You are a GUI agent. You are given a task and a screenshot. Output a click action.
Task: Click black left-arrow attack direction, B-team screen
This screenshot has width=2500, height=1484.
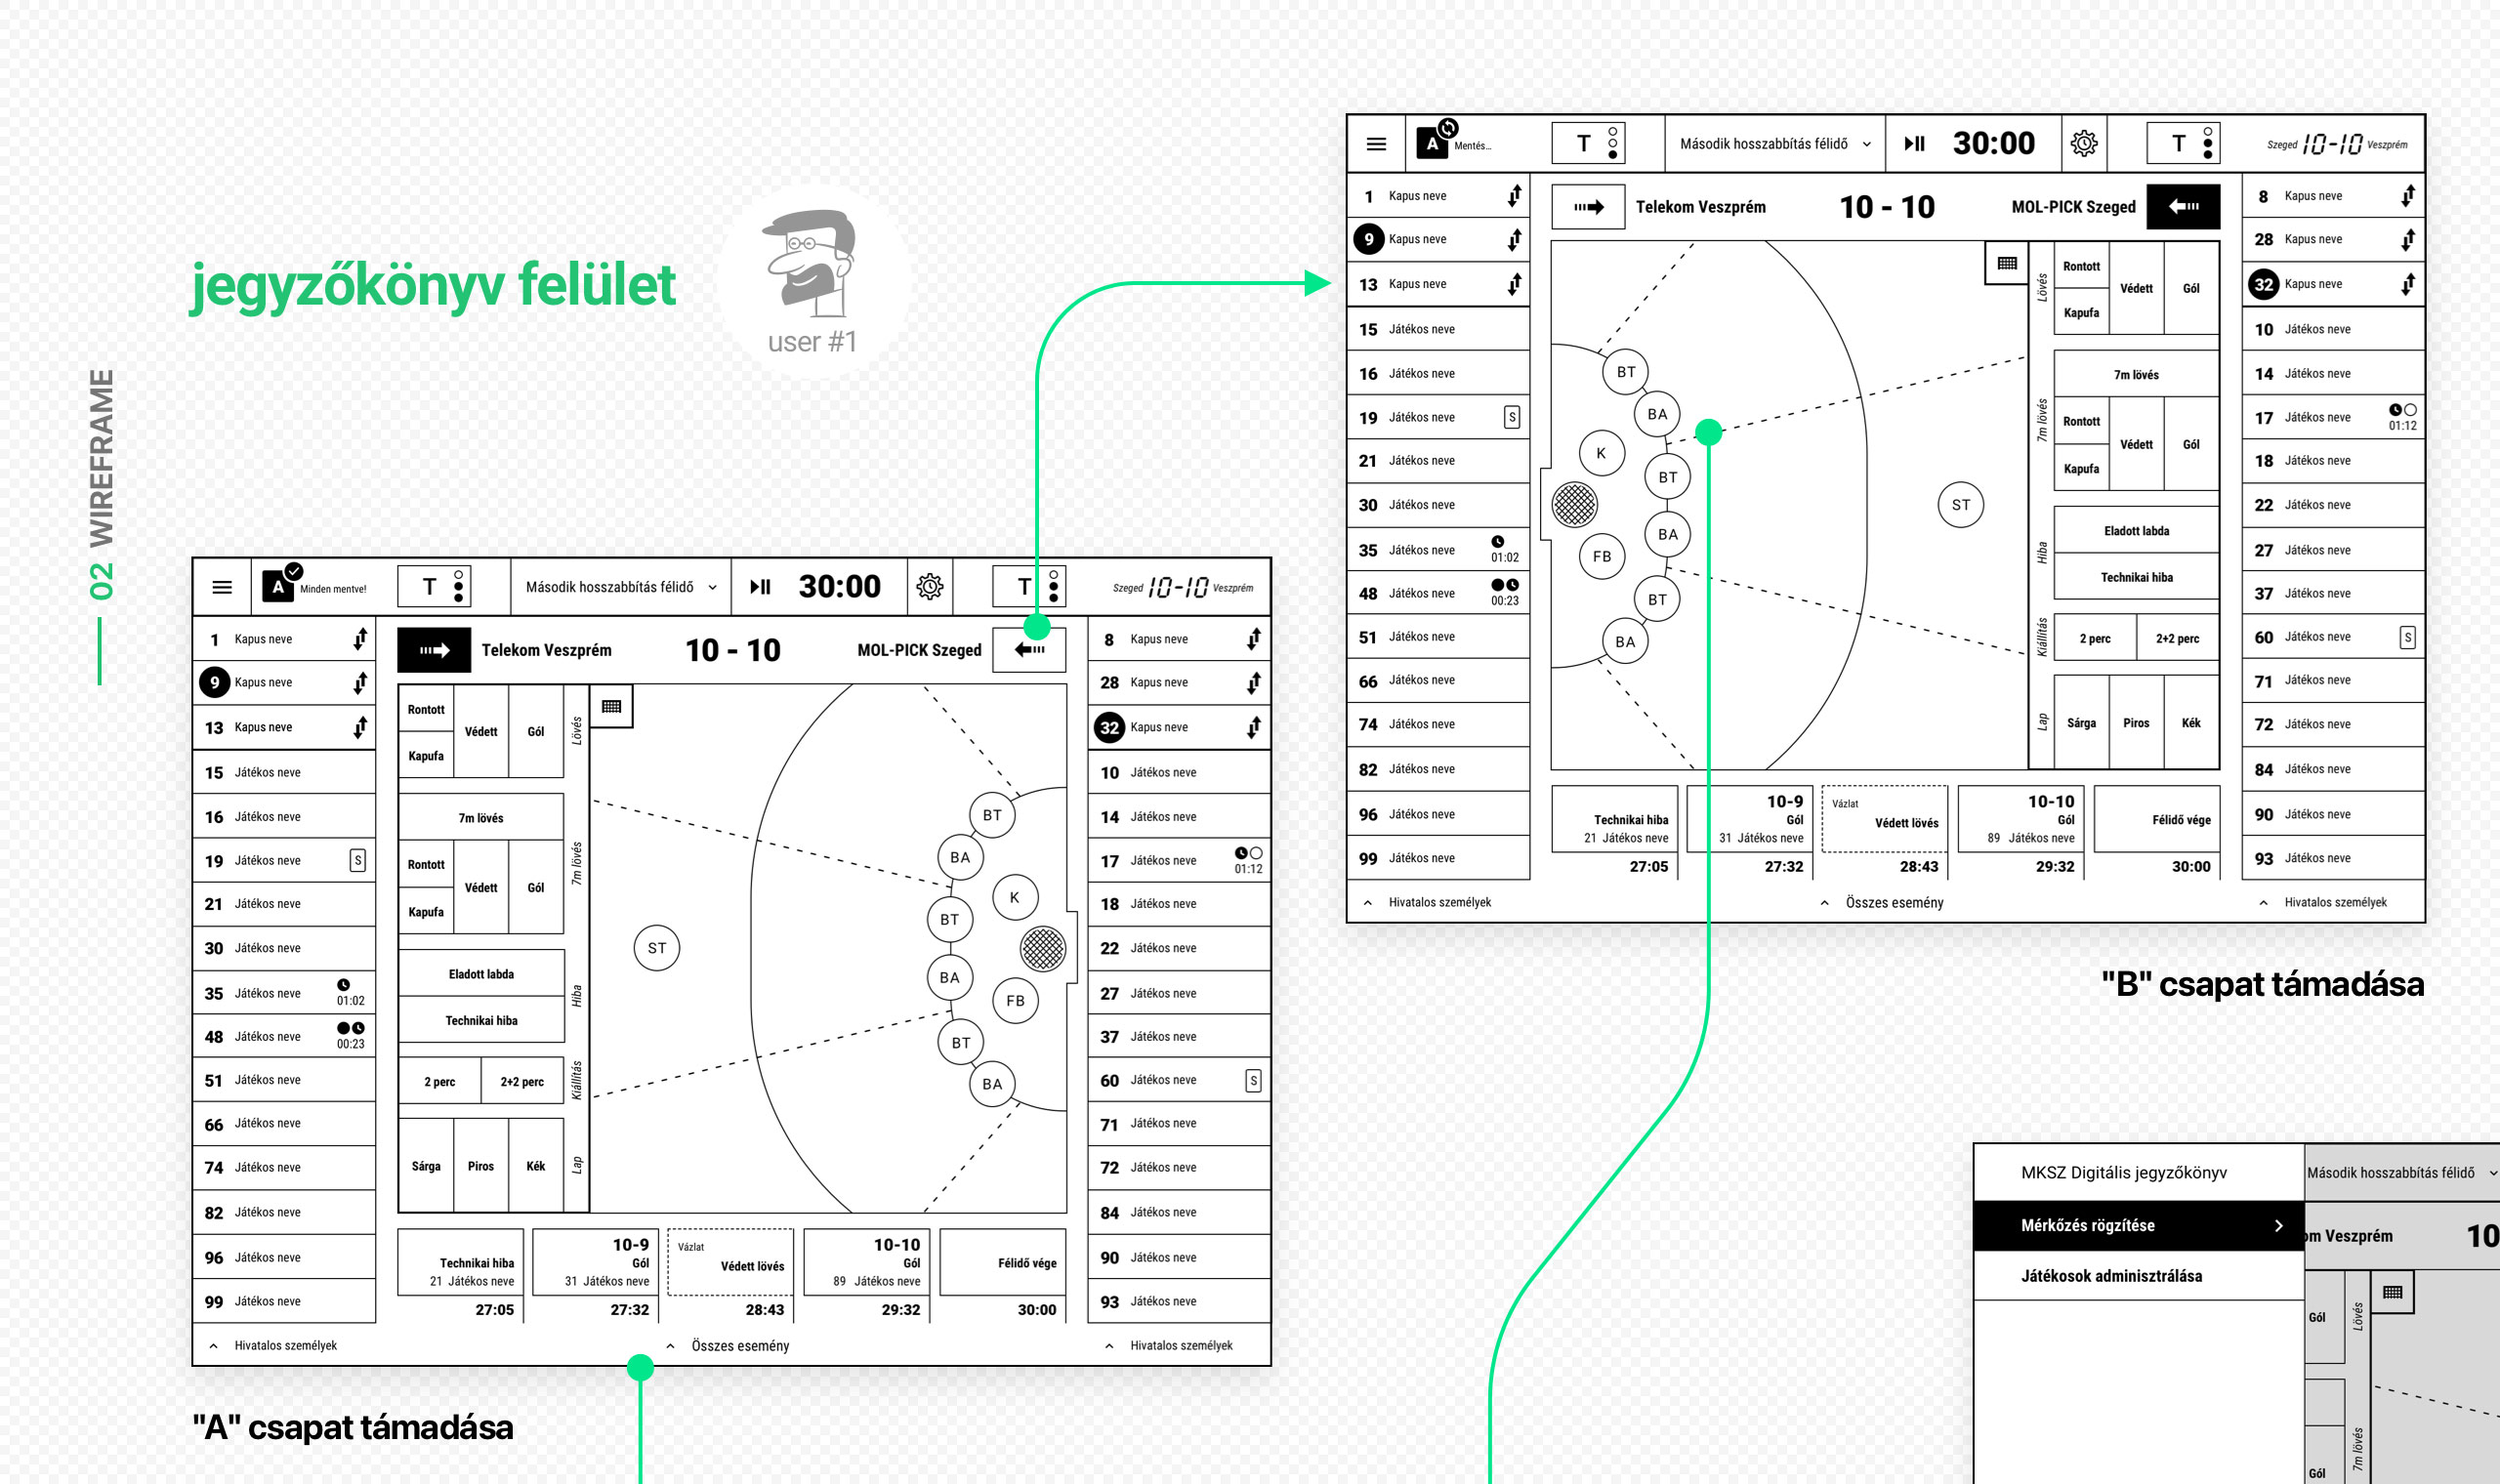pos(2183,207)
